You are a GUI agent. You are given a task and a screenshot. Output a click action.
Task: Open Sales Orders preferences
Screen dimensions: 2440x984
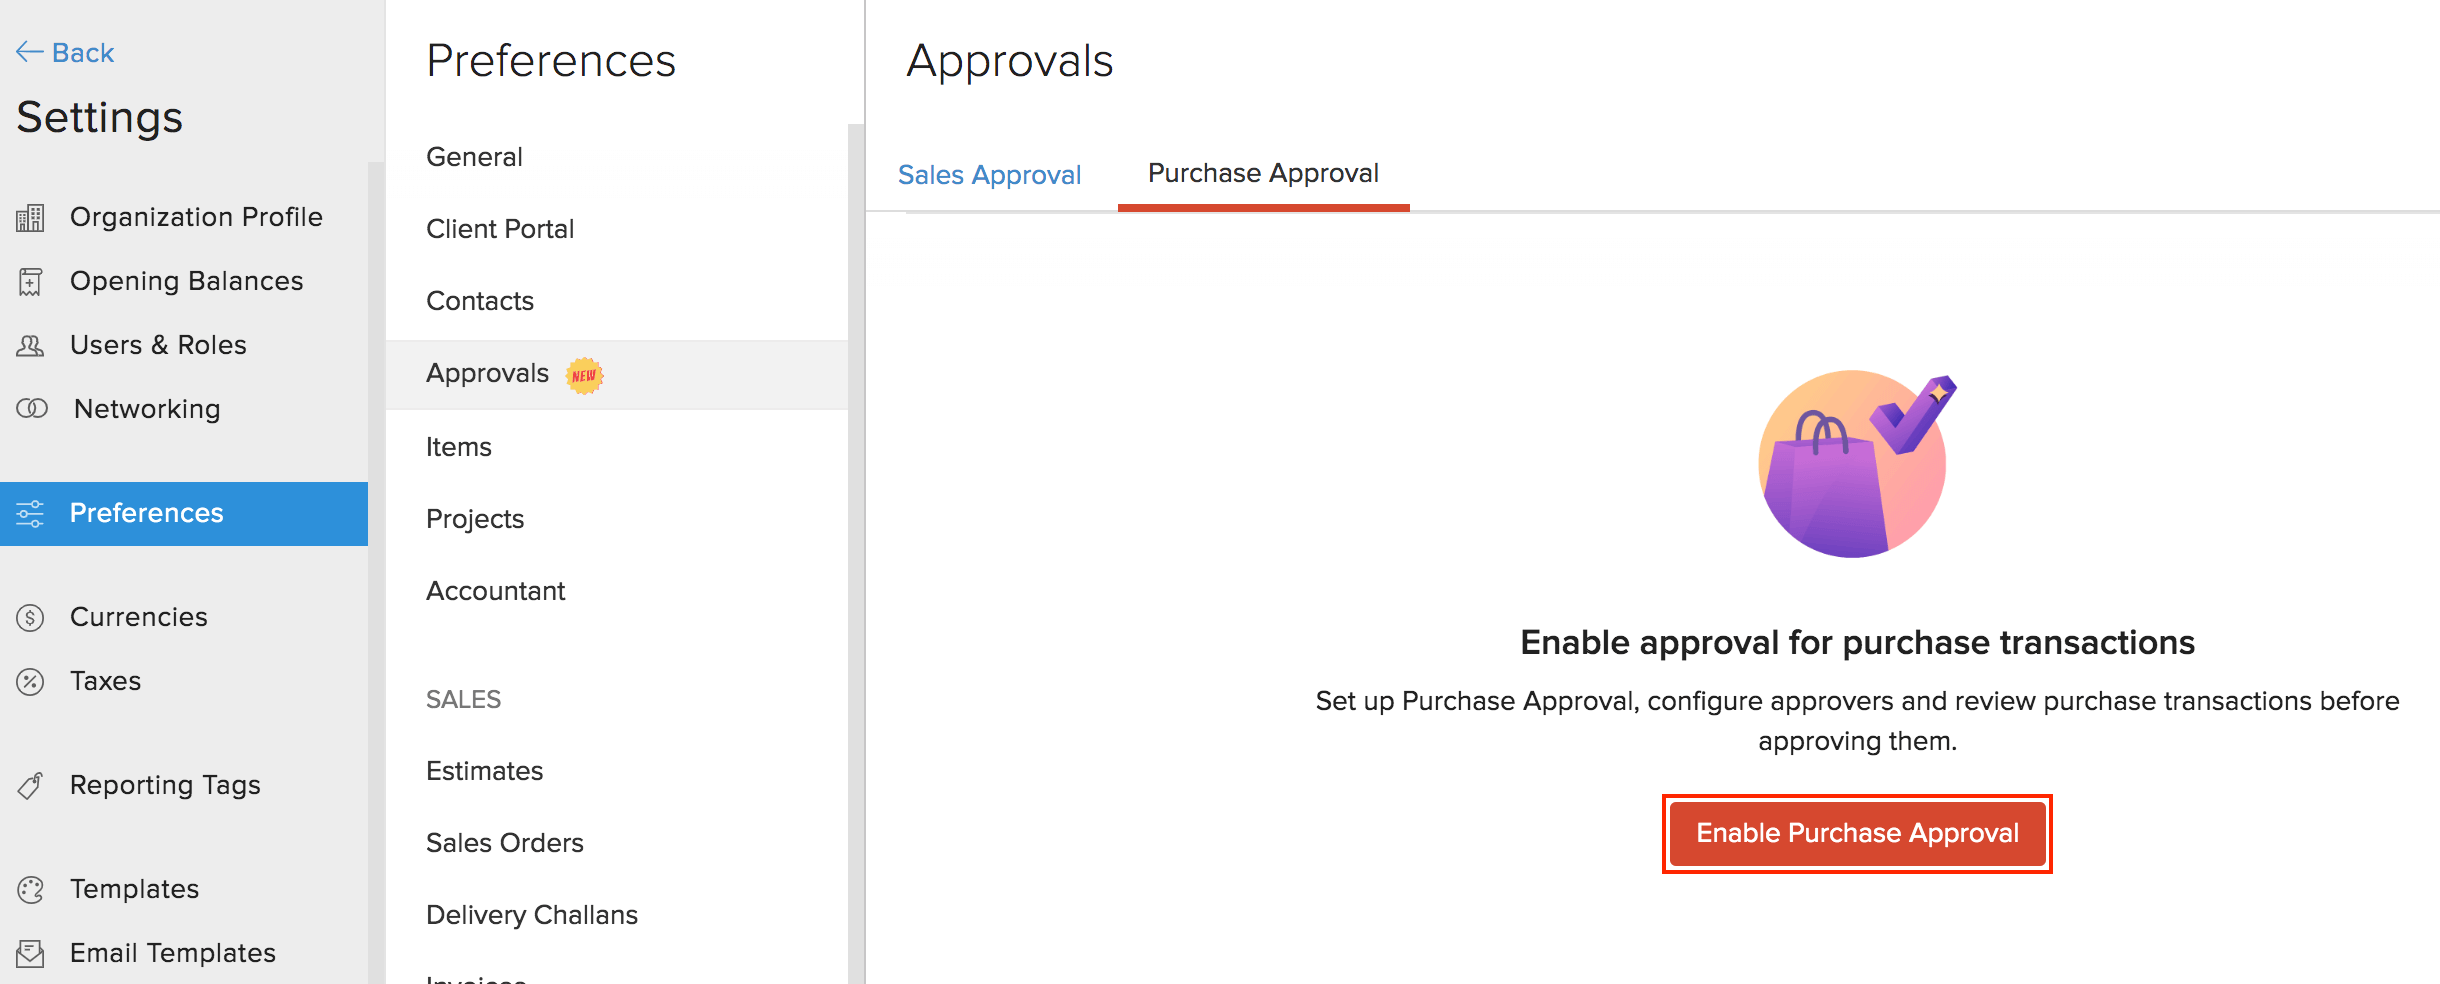(x=504, y=843)
